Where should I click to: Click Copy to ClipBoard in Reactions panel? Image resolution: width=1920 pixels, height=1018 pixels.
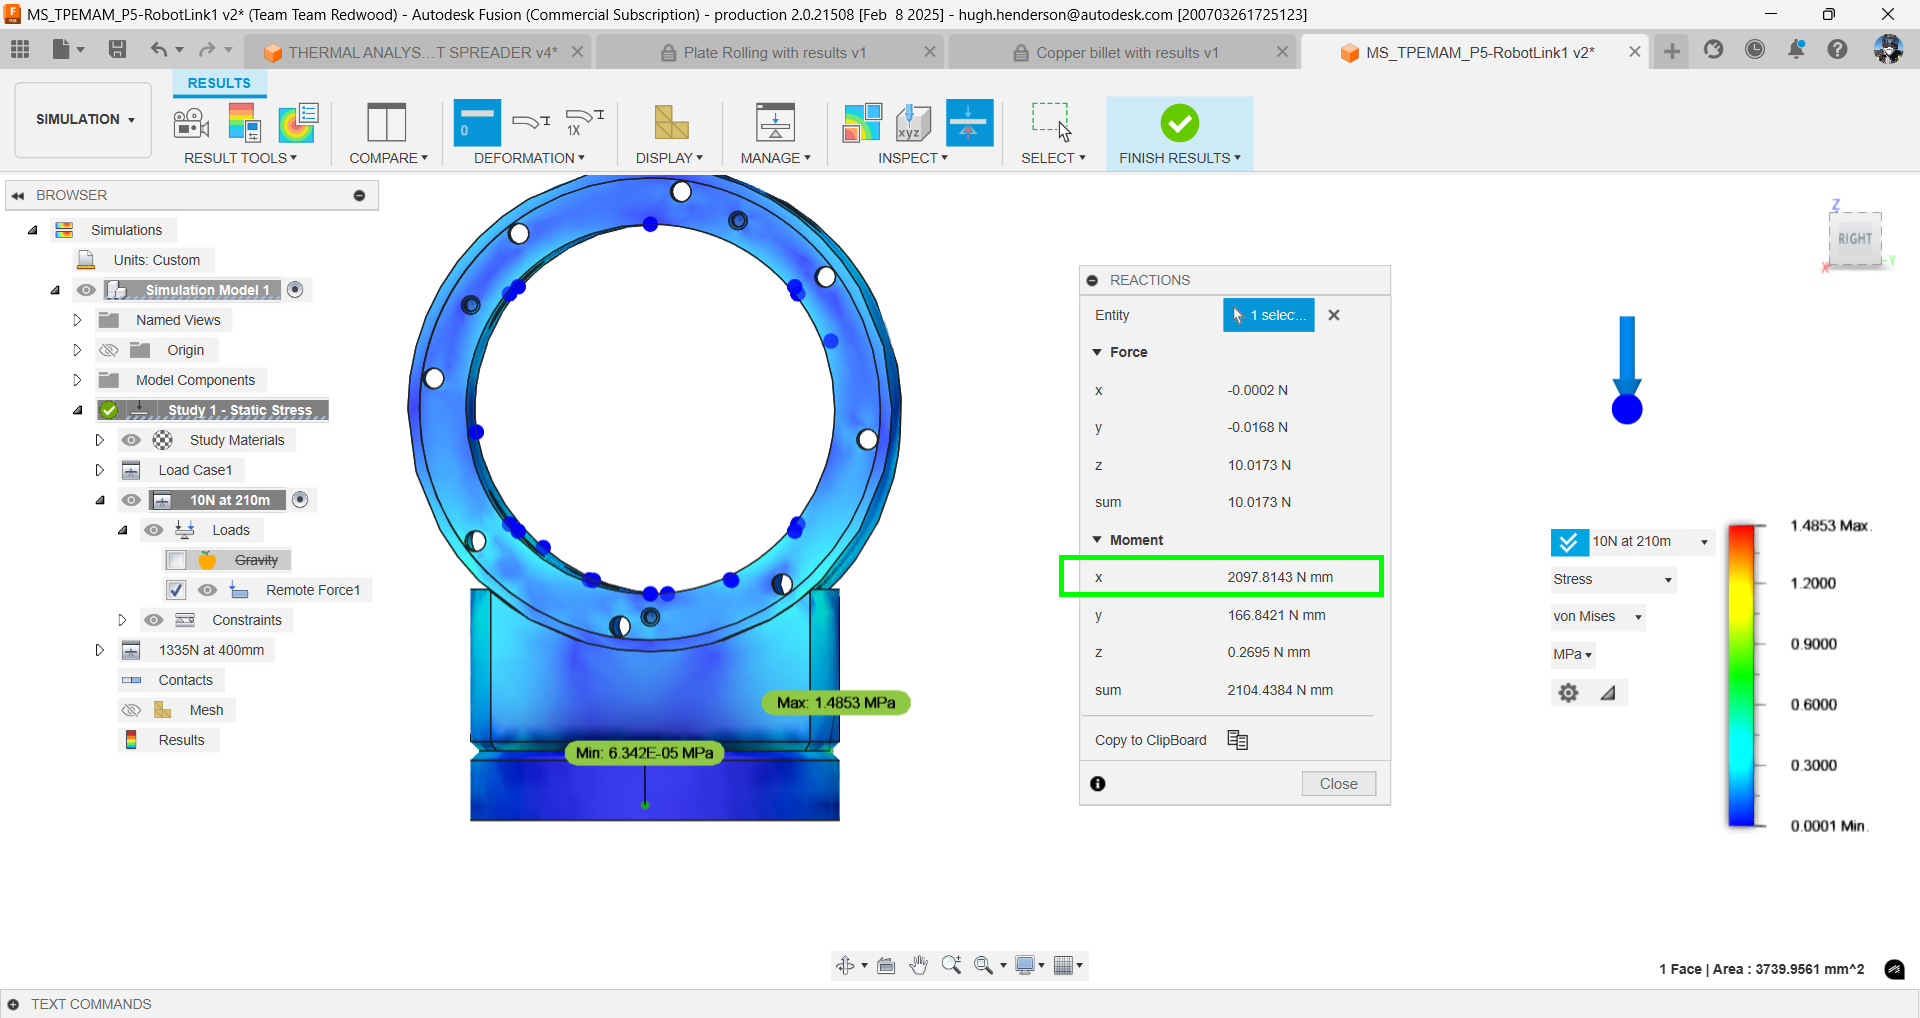click(1150, 739)
